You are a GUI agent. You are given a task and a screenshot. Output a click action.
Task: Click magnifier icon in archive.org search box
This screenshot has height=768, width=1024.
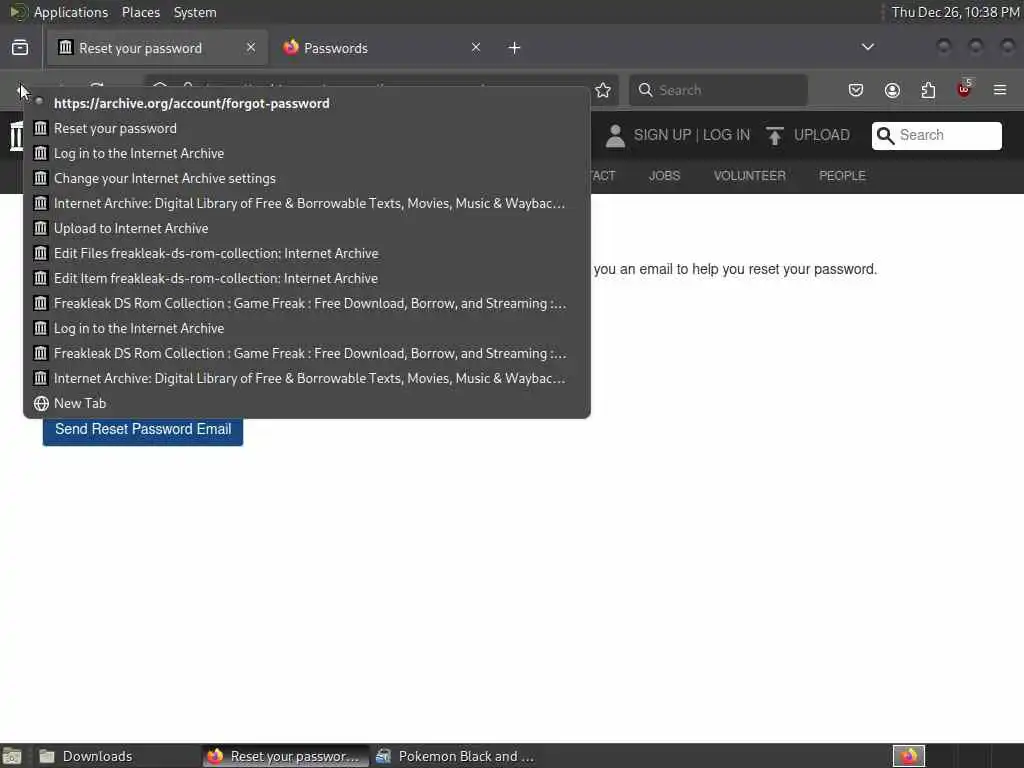click(886, 135)
